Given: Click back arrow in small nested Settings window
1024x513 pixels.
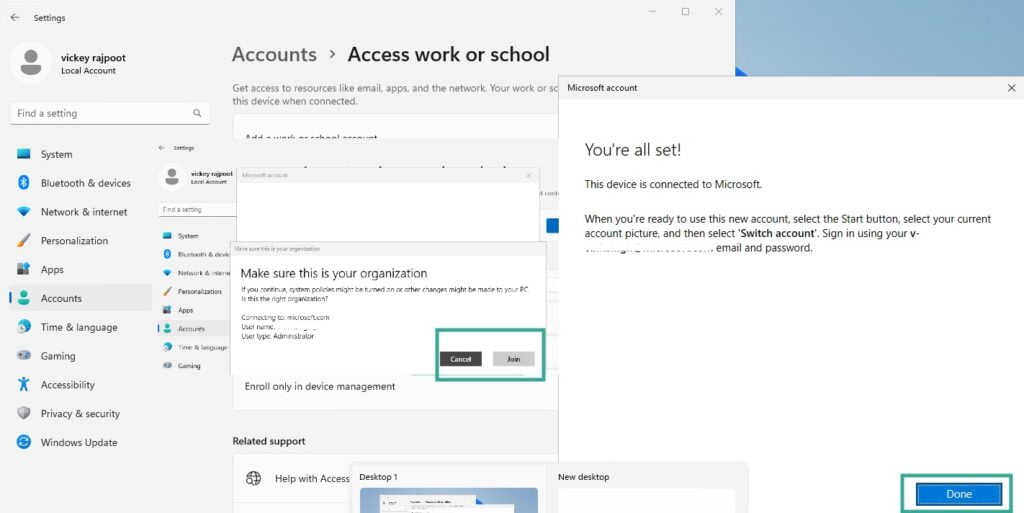Looking at the screenshot, I should [x=162, y=148].
